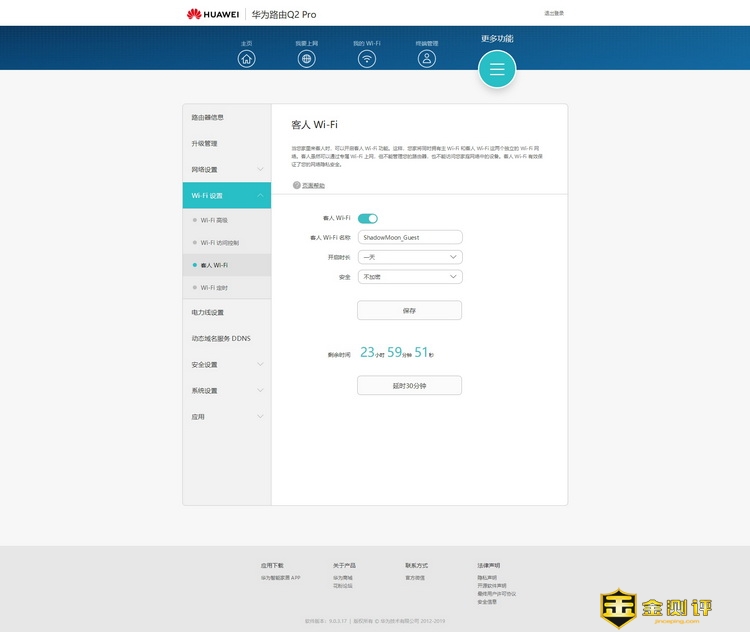
Task: Click the 页面帮助 question mark icon
Action: [x=297, y=185]
